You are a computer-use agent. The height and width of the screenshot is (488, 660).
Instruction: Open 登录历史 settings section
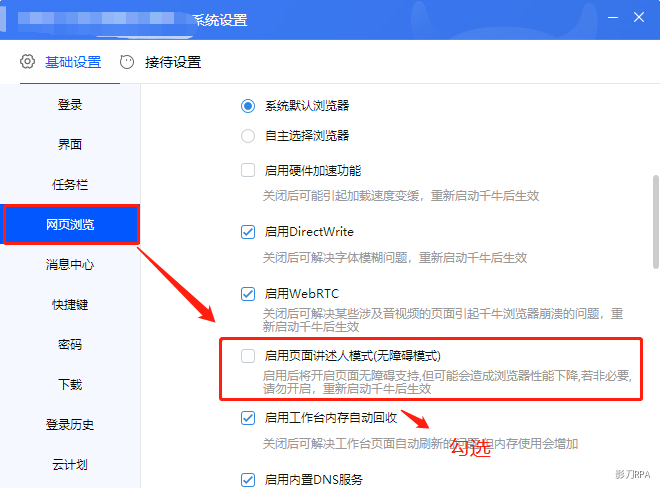point(70,424)
